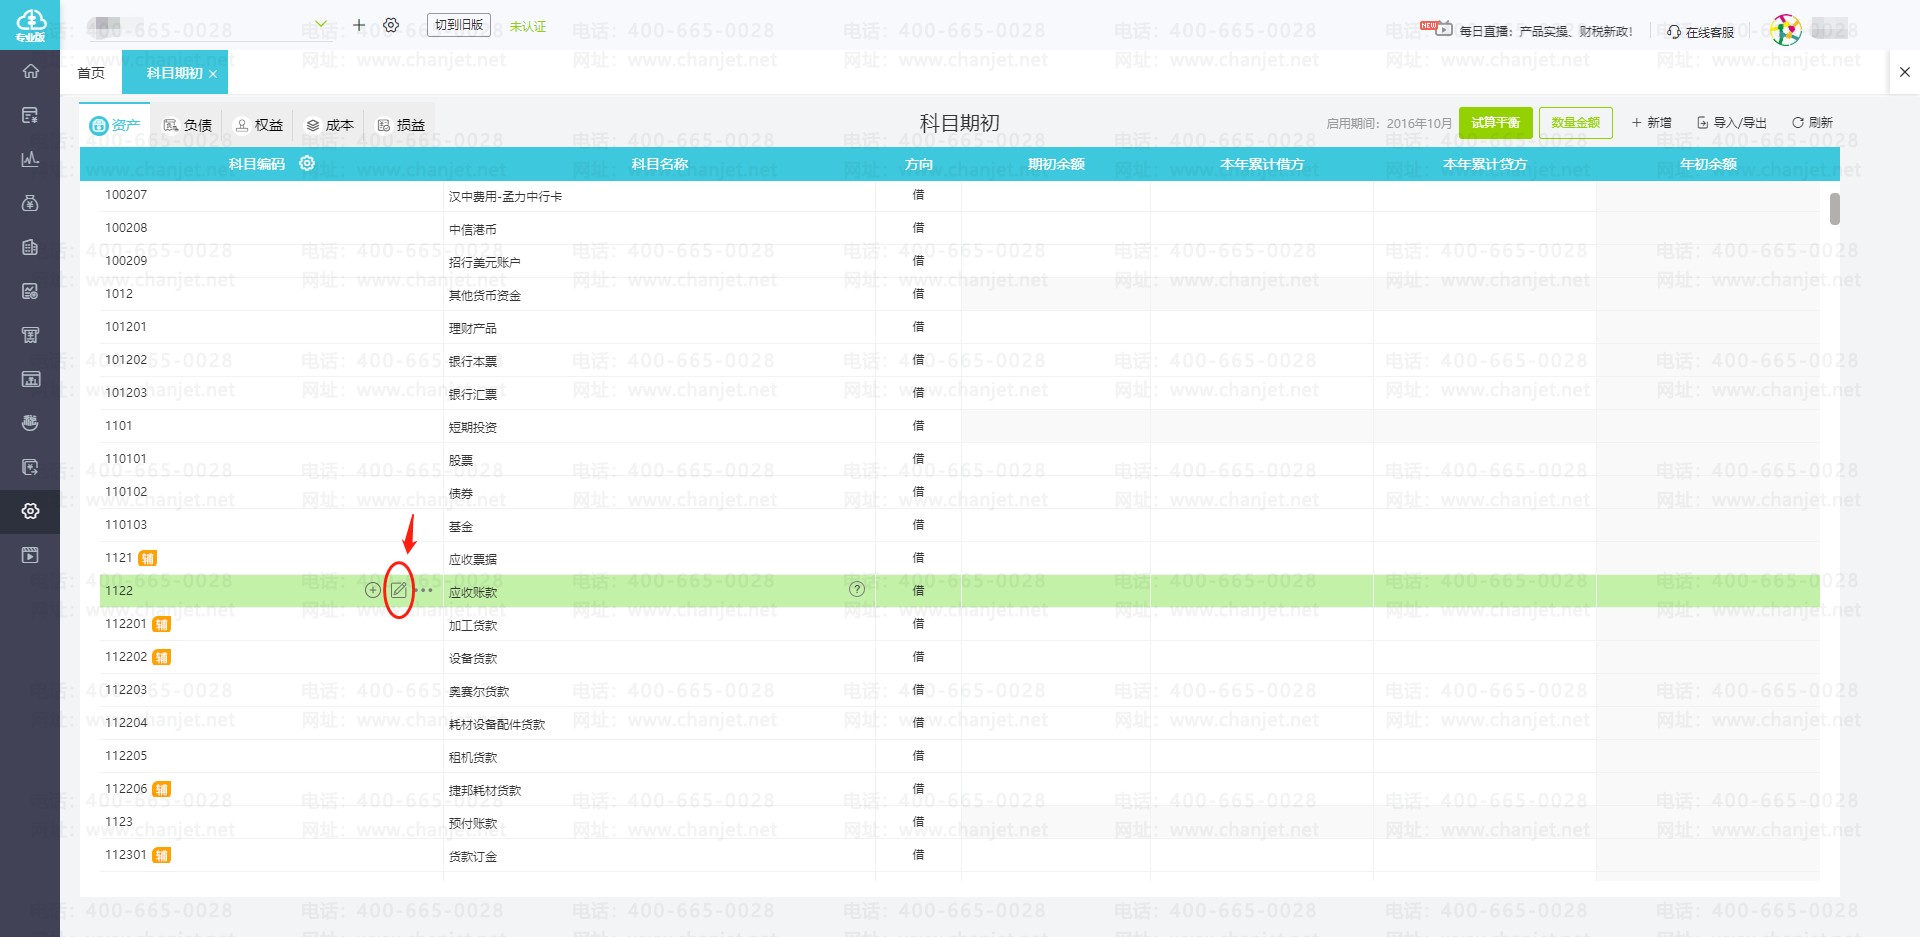This screenshot has width=1920, height=937.
Task: Open the gear settings icon in the top bar
Action: coord(391,25)
